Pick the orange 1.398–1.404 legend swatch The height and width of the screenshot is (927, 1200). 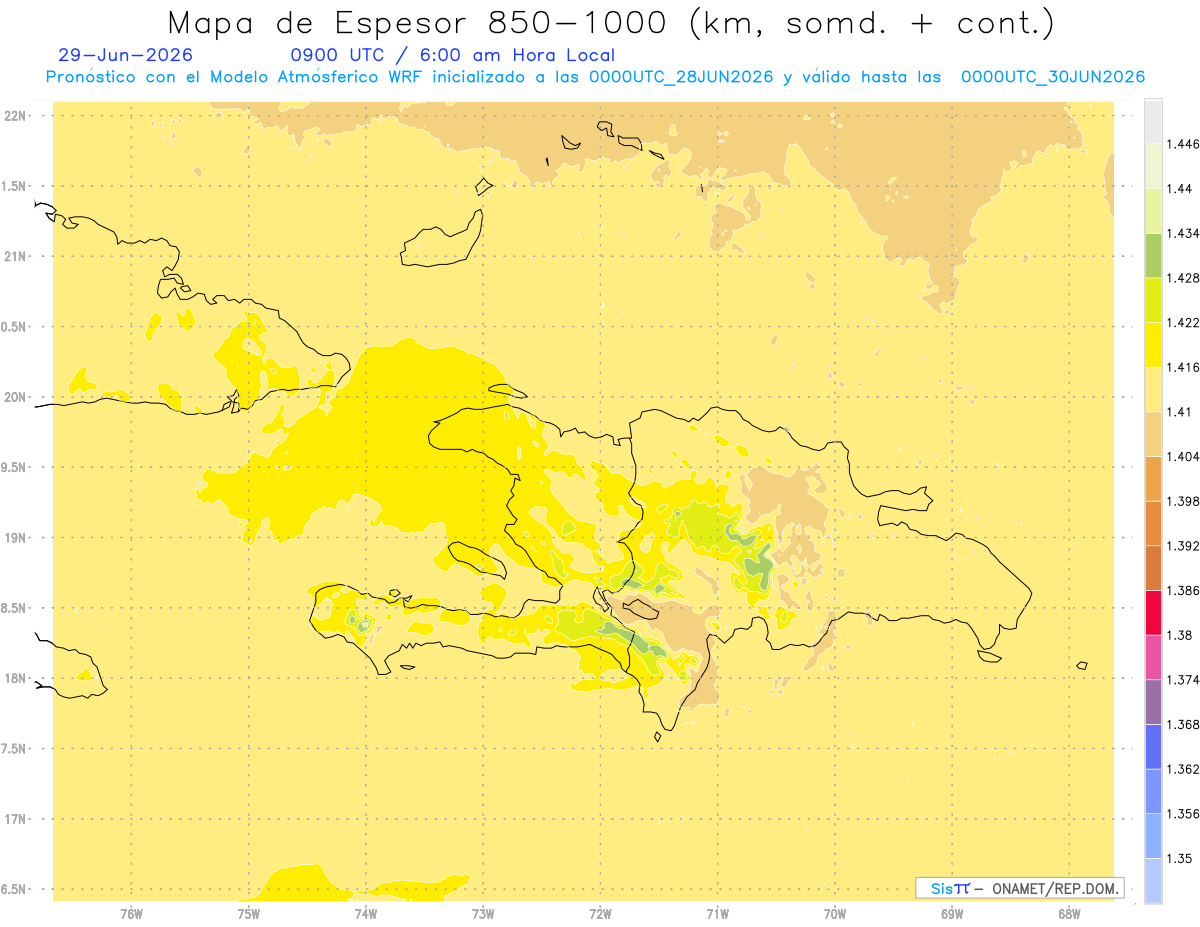point(1153,479)
